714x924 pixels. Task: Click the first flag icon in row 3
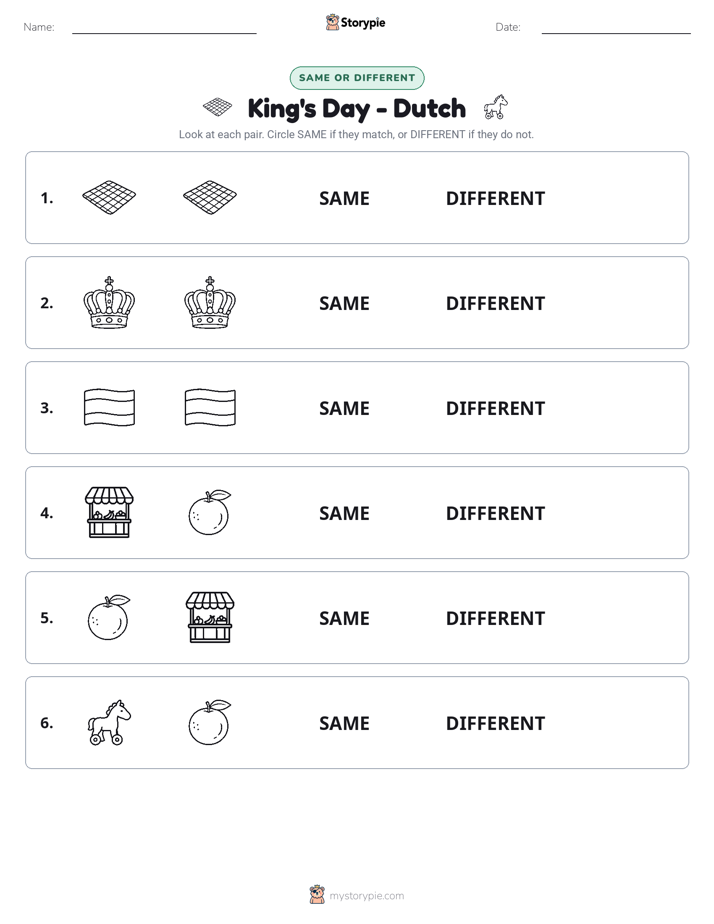(x=110, y=407)
